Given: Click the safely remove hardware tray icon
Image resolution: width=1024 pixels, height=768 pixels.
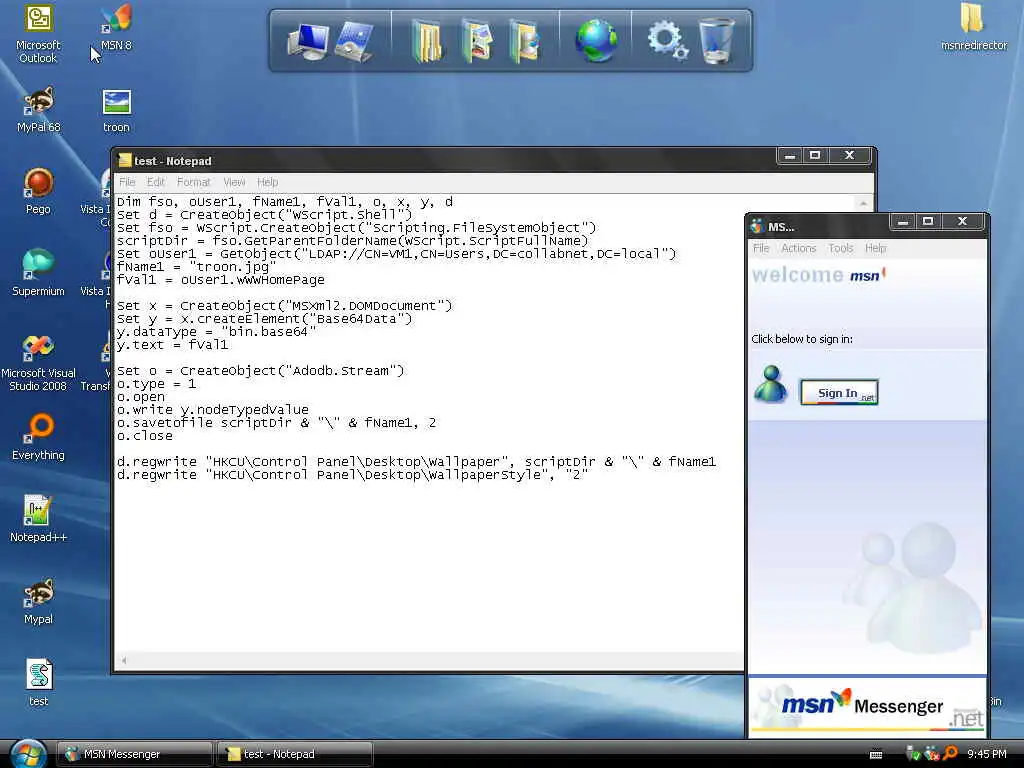Looking at the screenshot, I should tap(914, 754).
